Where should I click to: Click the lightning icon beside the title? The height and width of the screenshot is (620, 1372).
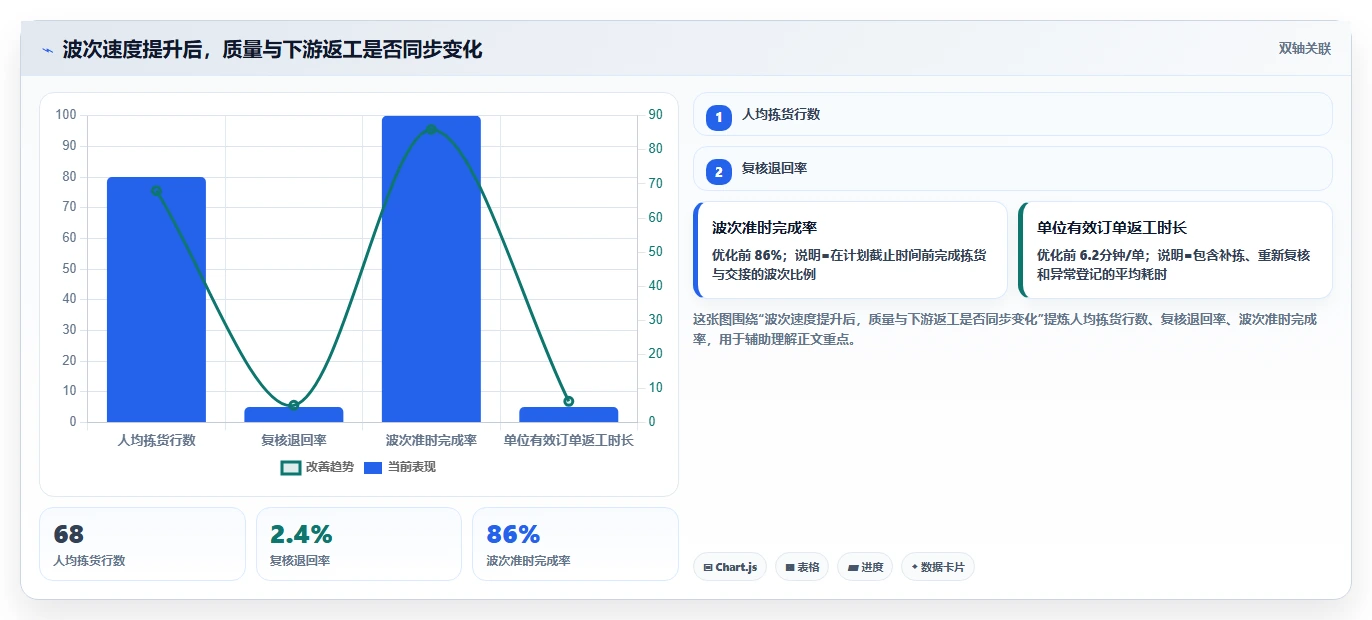pos(47,50)
